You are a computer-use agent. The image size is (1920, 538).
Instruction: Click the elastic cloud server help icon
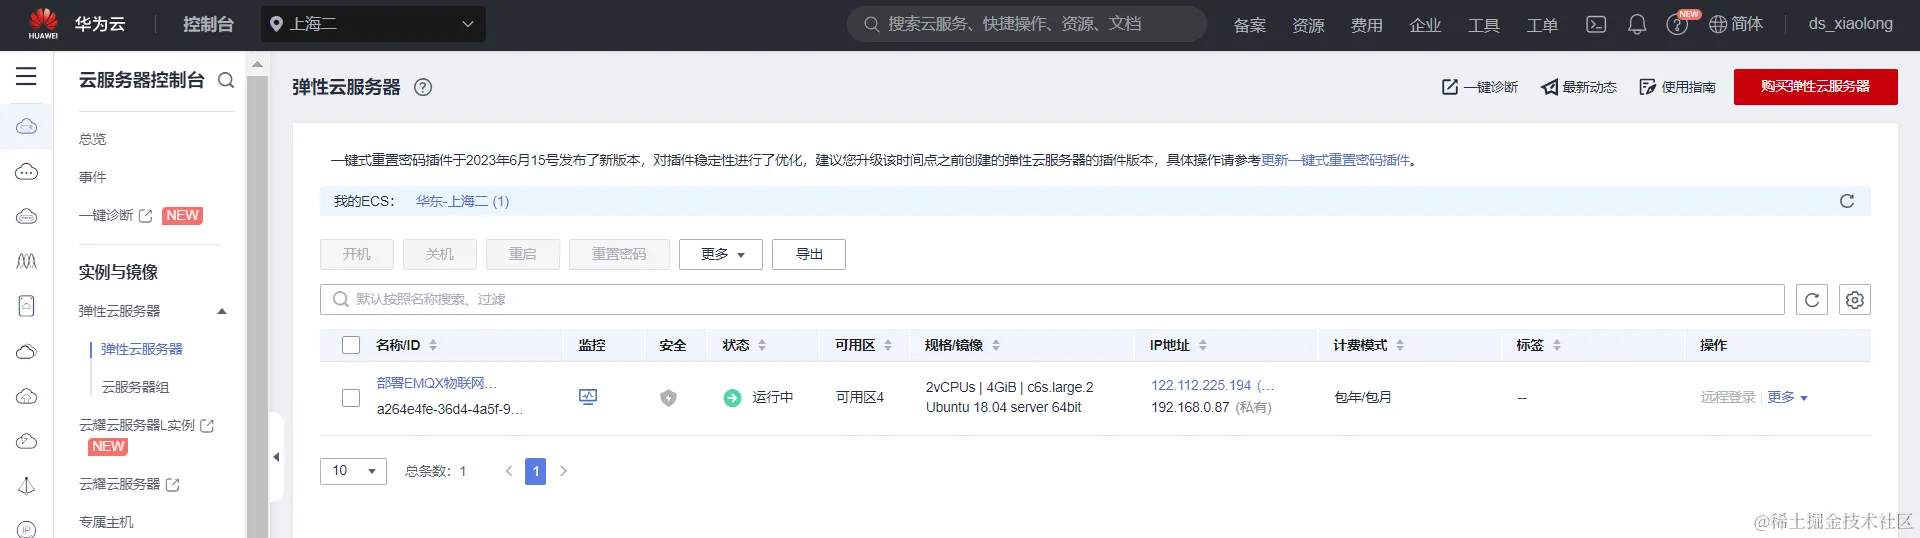coord(423,87)
